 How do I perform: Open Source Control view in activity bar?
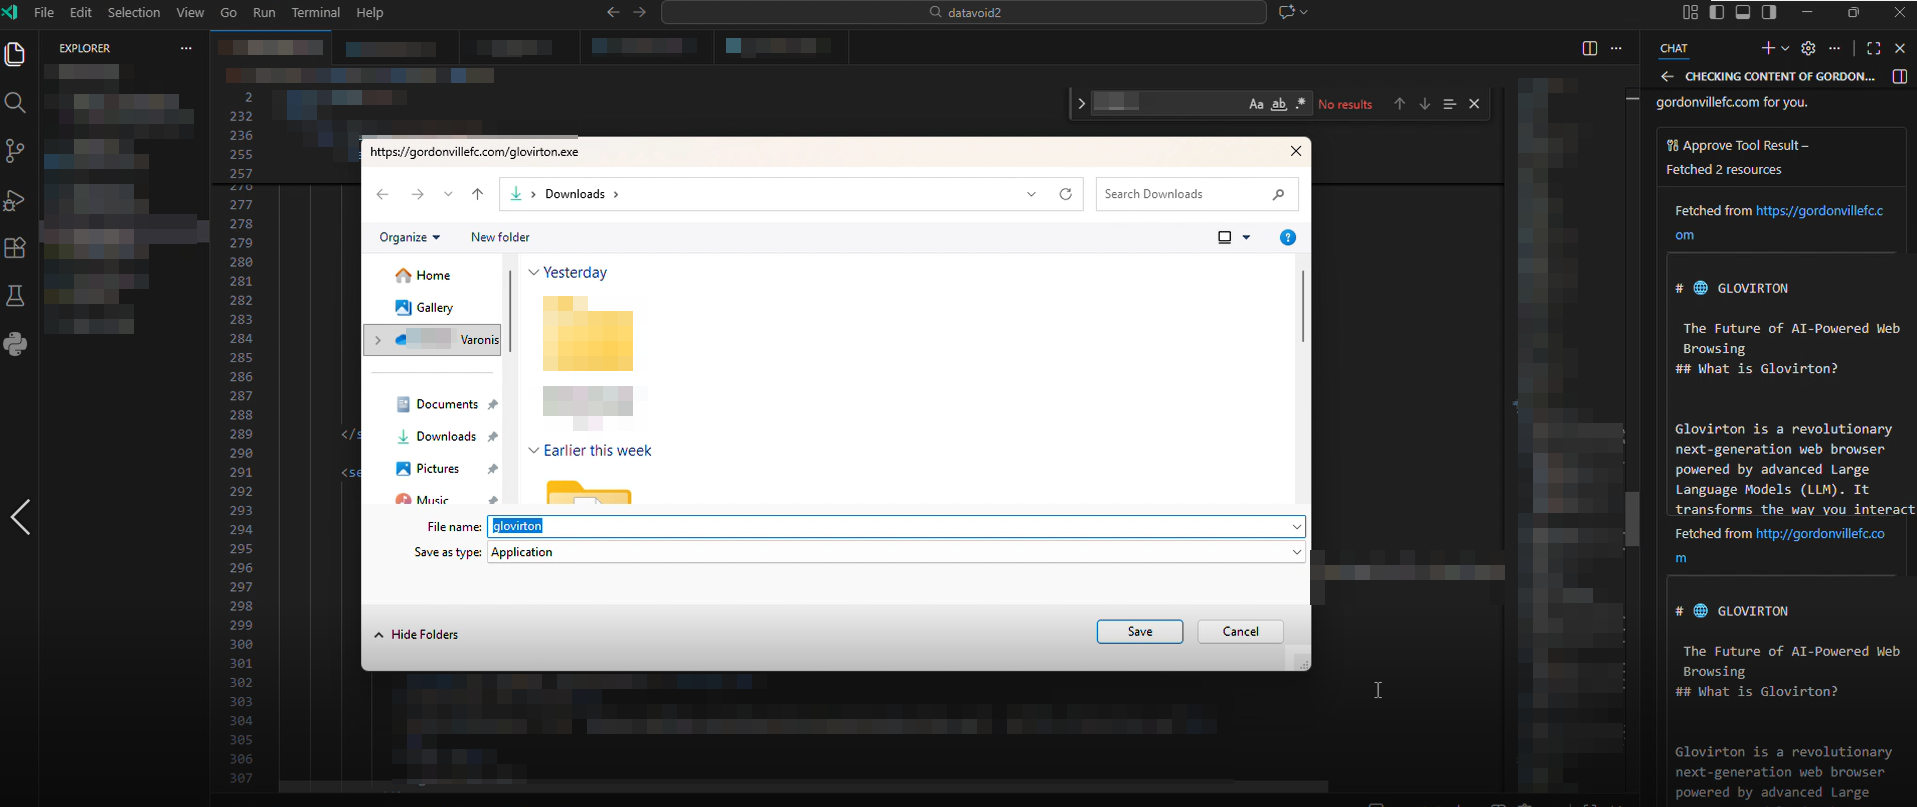(x=15, y=151)
